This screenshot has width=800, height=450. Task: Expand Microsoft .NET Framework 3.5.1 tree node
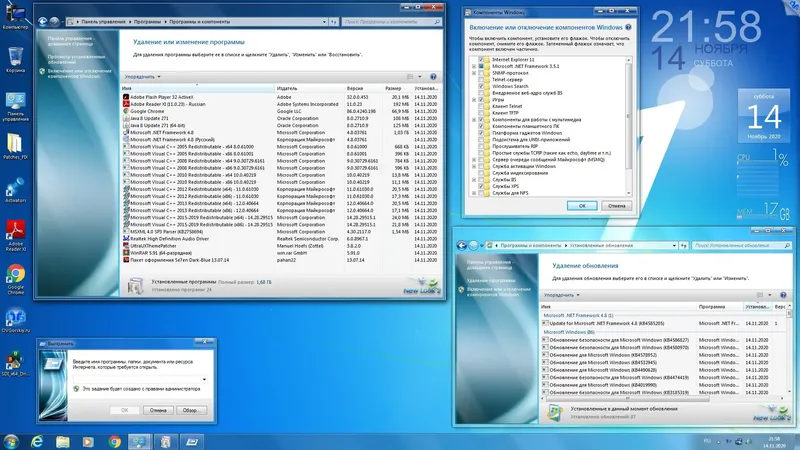click(474, 66)
